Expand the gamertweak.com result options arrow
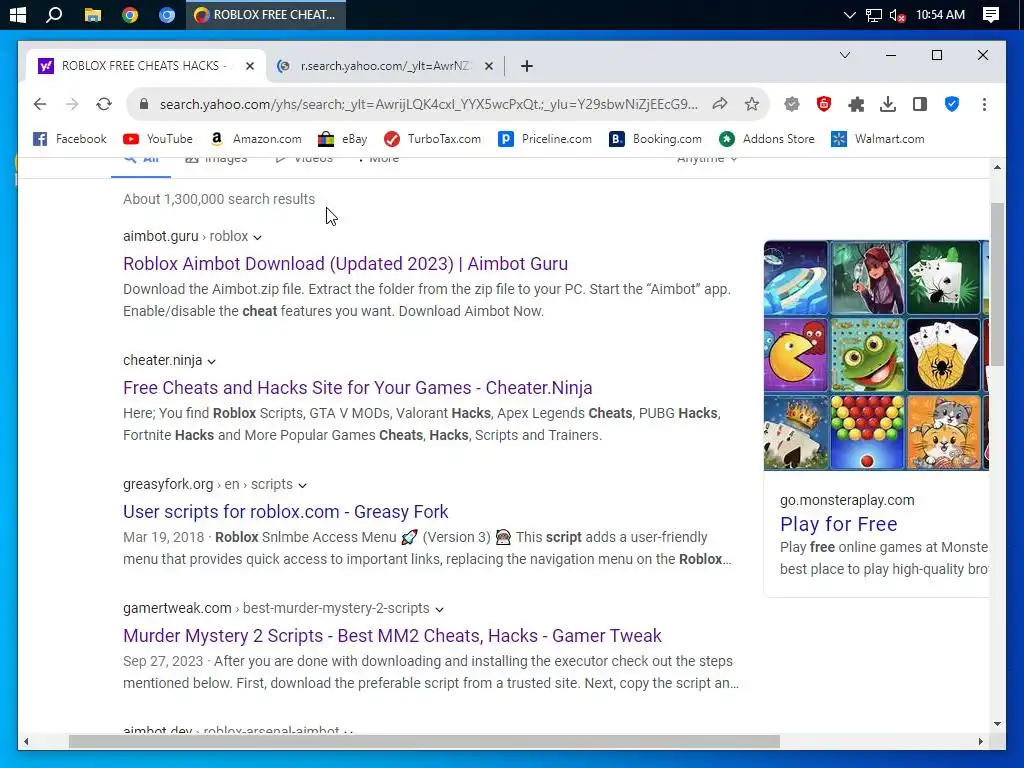Image resolution: width=1024 pixels, height=768 pixels. pos(440,609)
